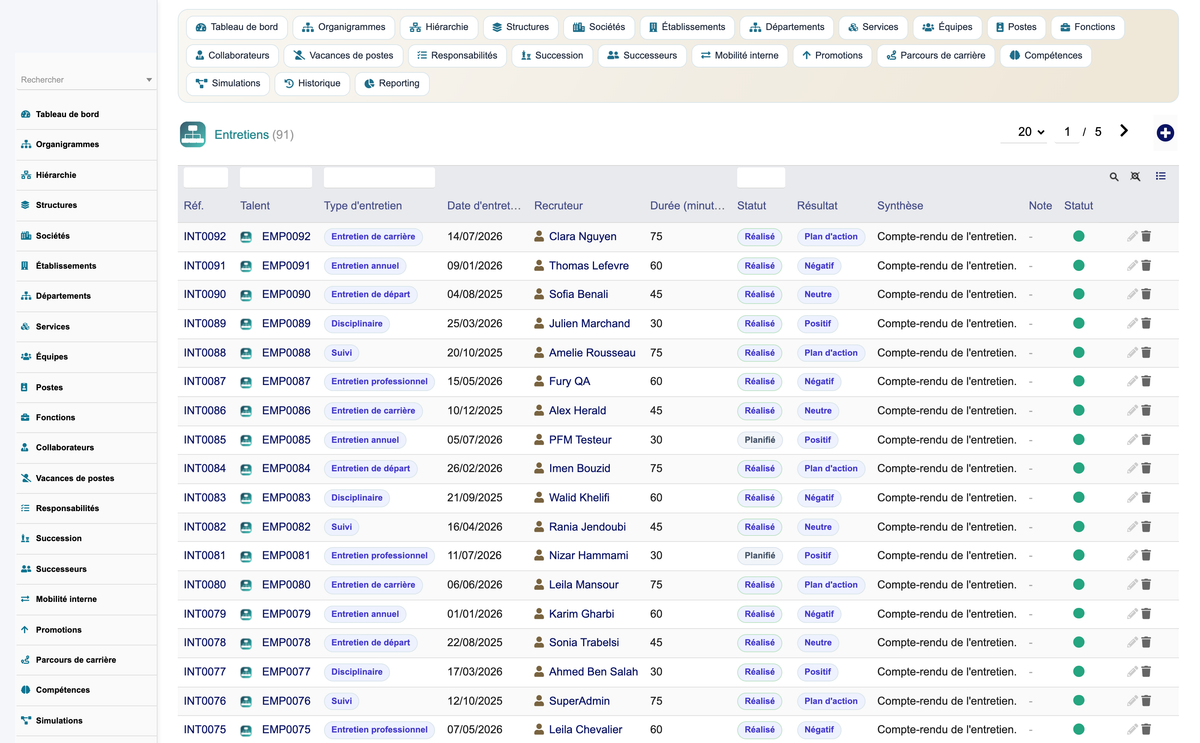The image size is (1200, 743).
Task: Go to next page arrow
Action: [x=1124, y=131]
